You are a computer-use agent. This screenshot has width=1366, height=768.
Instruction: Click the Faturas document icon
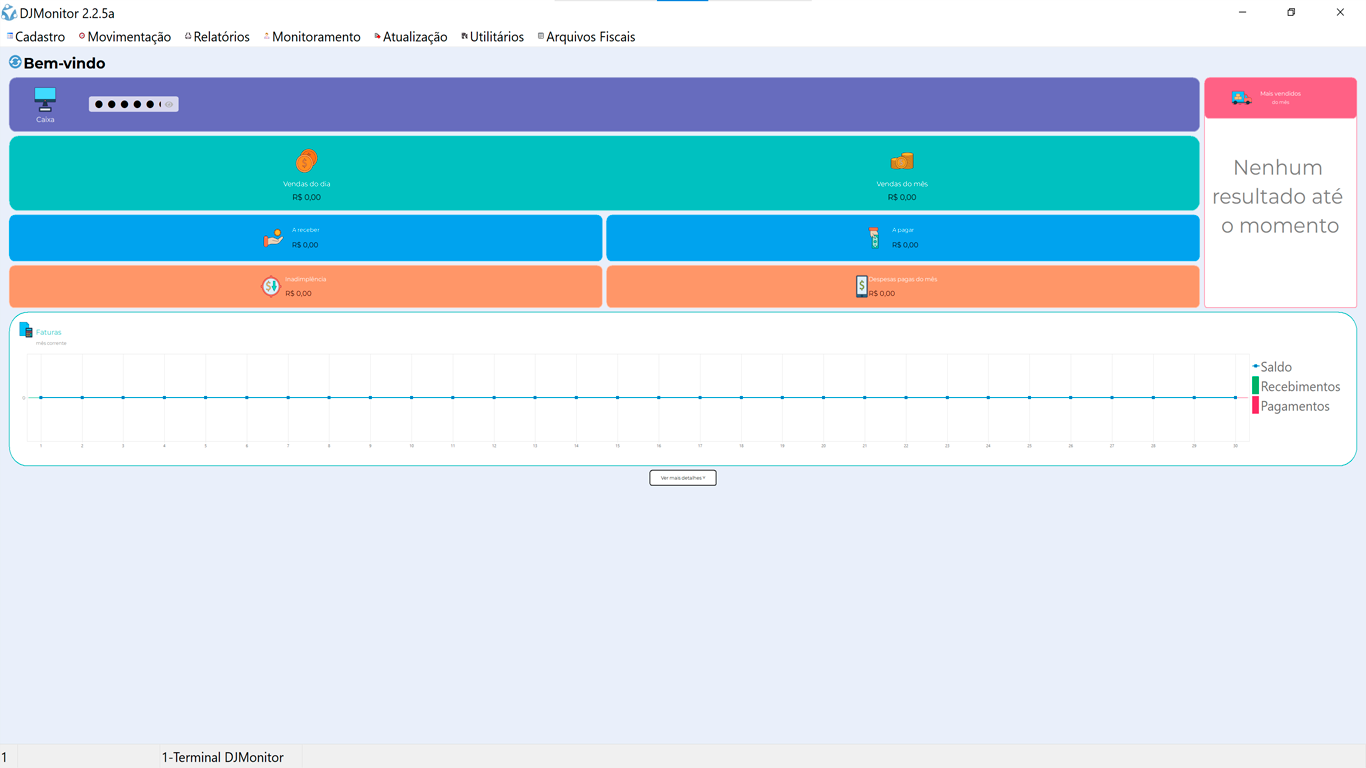pyautogui.click(x=26, y=330)
